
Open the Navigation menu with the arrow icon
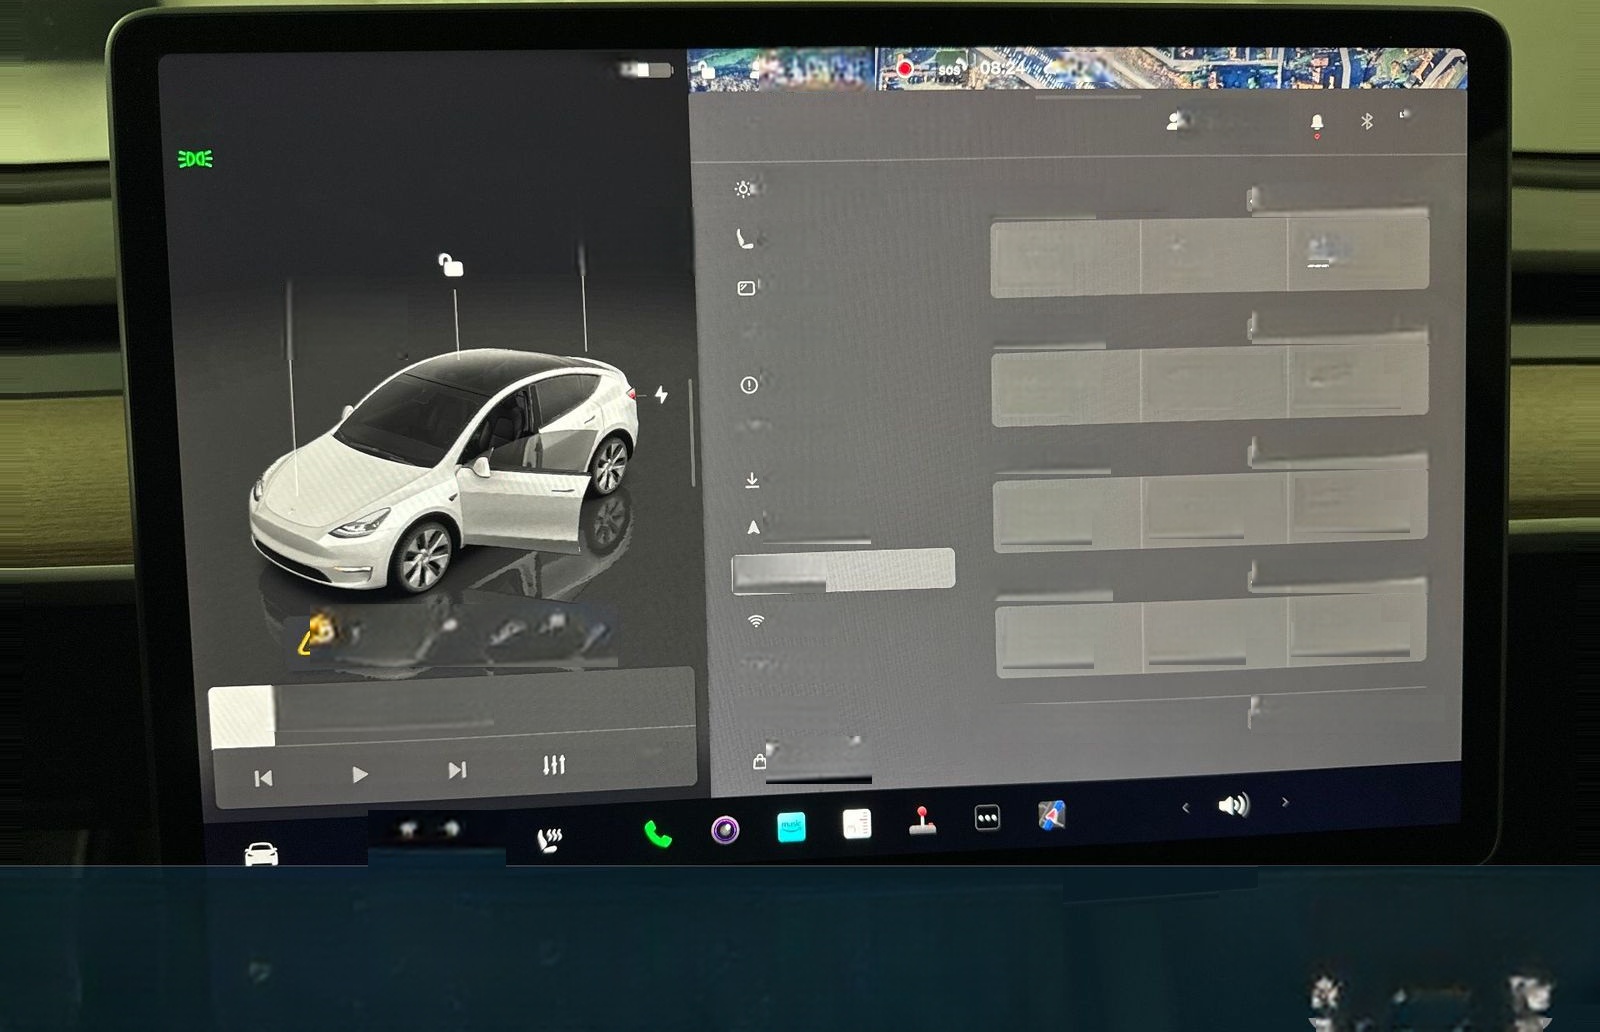tap(753, 527)
